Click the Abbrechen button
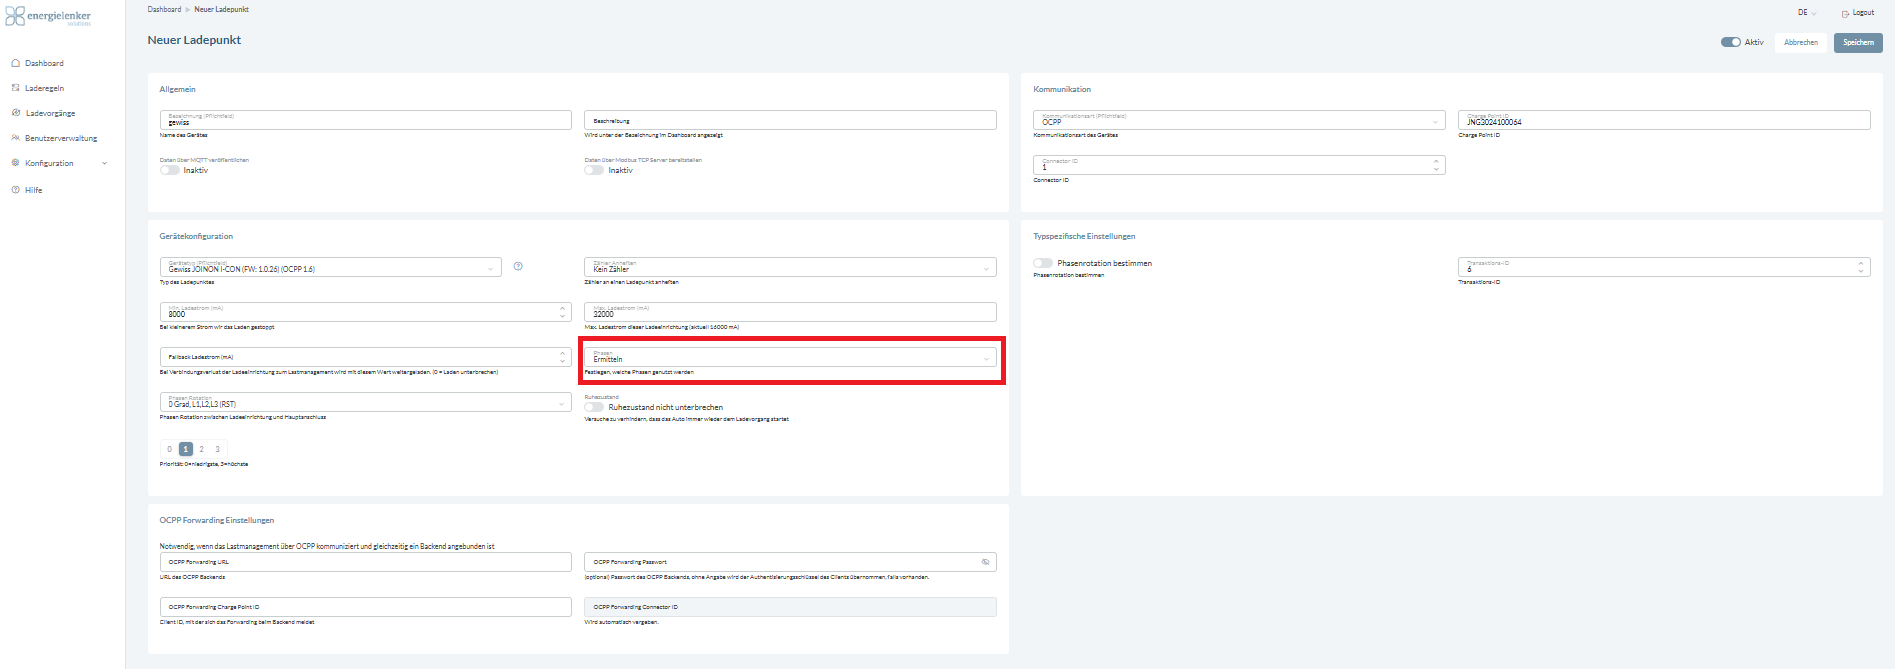 [x=1800, y=42]
